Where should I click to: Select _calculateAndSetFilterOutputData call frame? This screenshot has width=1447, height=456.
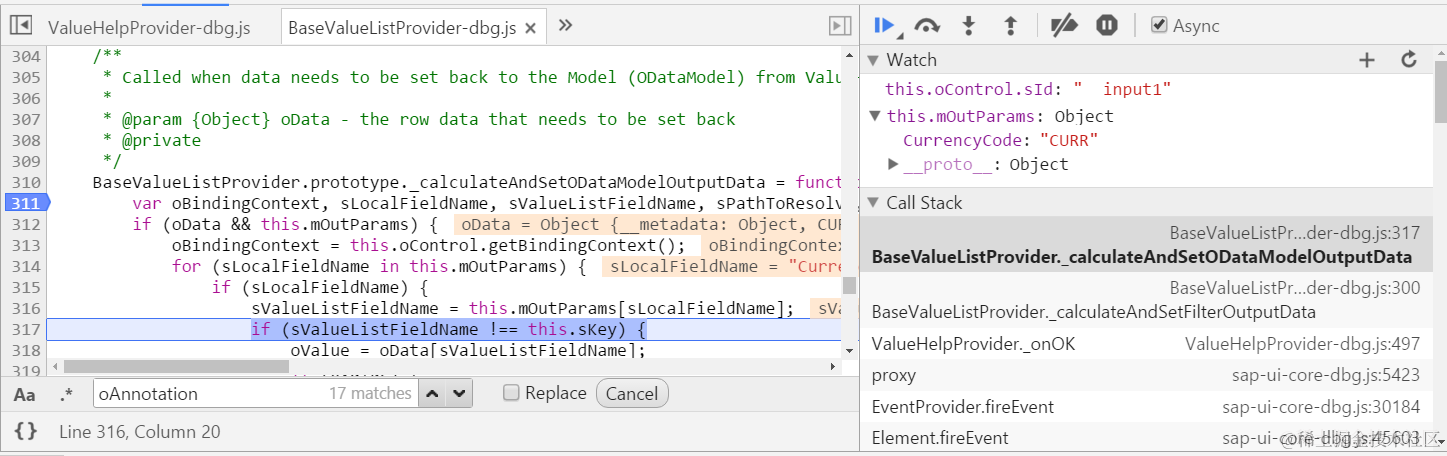(1146, 300)
